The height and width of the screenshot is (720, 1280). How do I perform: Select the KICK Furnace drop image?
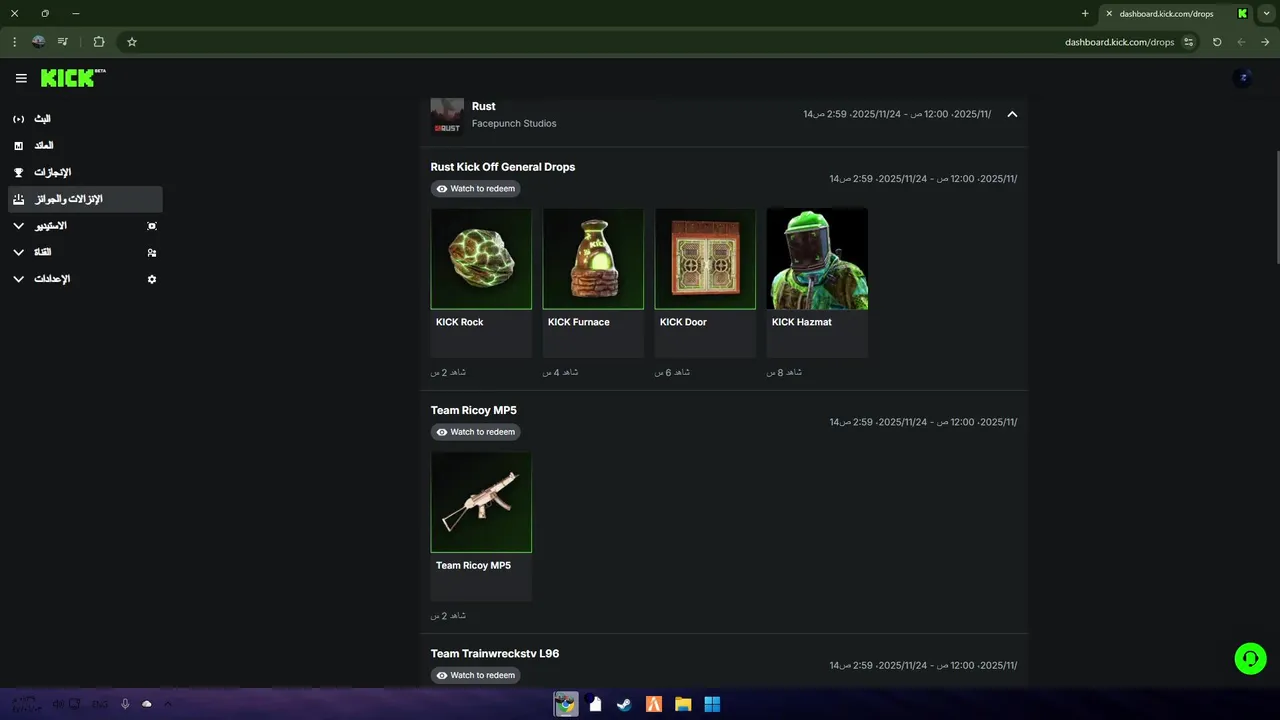coord(593,259)
